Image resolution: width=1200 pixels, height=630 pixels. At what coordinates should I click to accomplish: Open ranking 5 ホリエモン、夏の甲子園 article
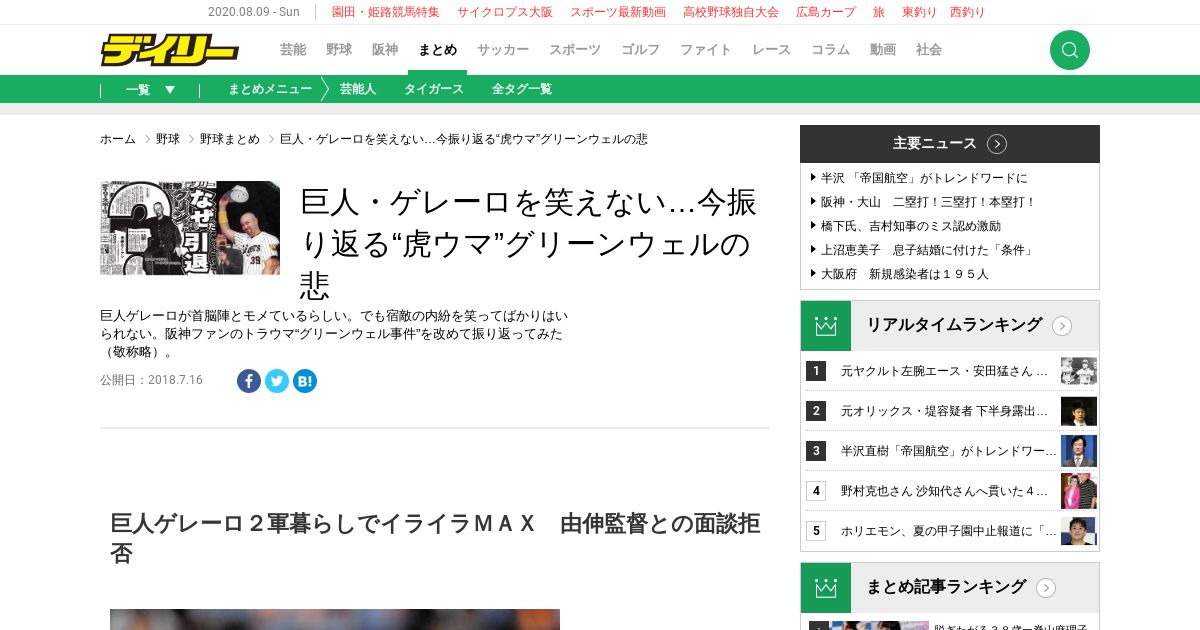[x=949, y=531]
